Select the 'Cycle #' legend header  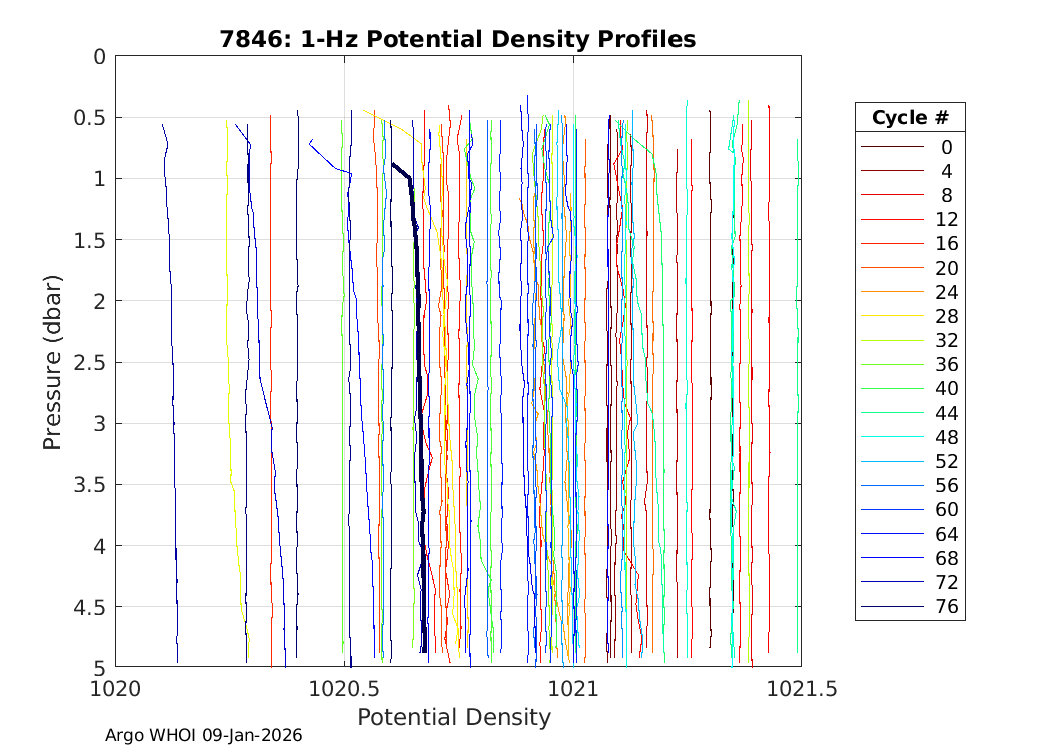click(909, 117)
